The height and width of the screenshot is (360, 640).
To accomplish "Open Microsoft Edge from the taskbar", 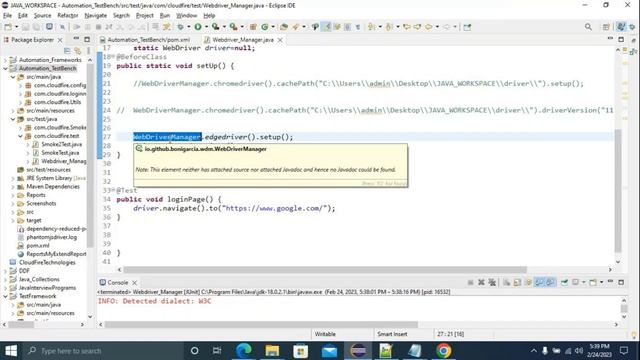I will pyautogui.click(x=244, y=351).
